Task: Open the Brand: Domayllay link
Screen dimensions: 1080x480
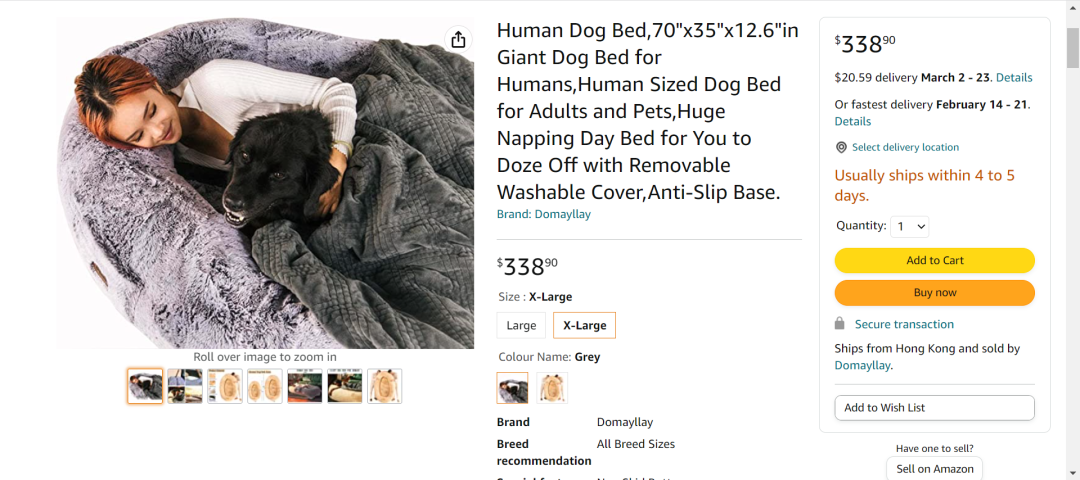Action: (543, 214)
